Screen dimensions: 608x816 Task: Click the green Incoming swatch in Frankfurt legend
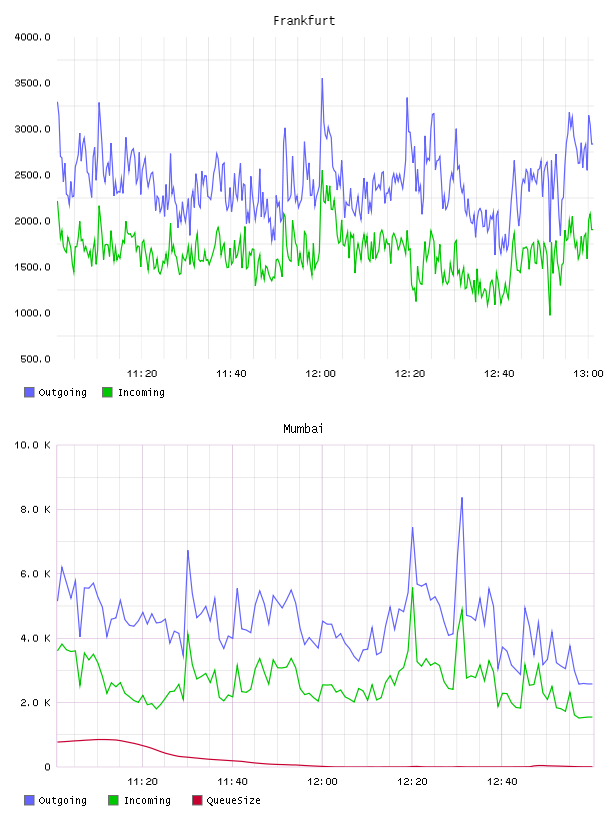(107, 392)
